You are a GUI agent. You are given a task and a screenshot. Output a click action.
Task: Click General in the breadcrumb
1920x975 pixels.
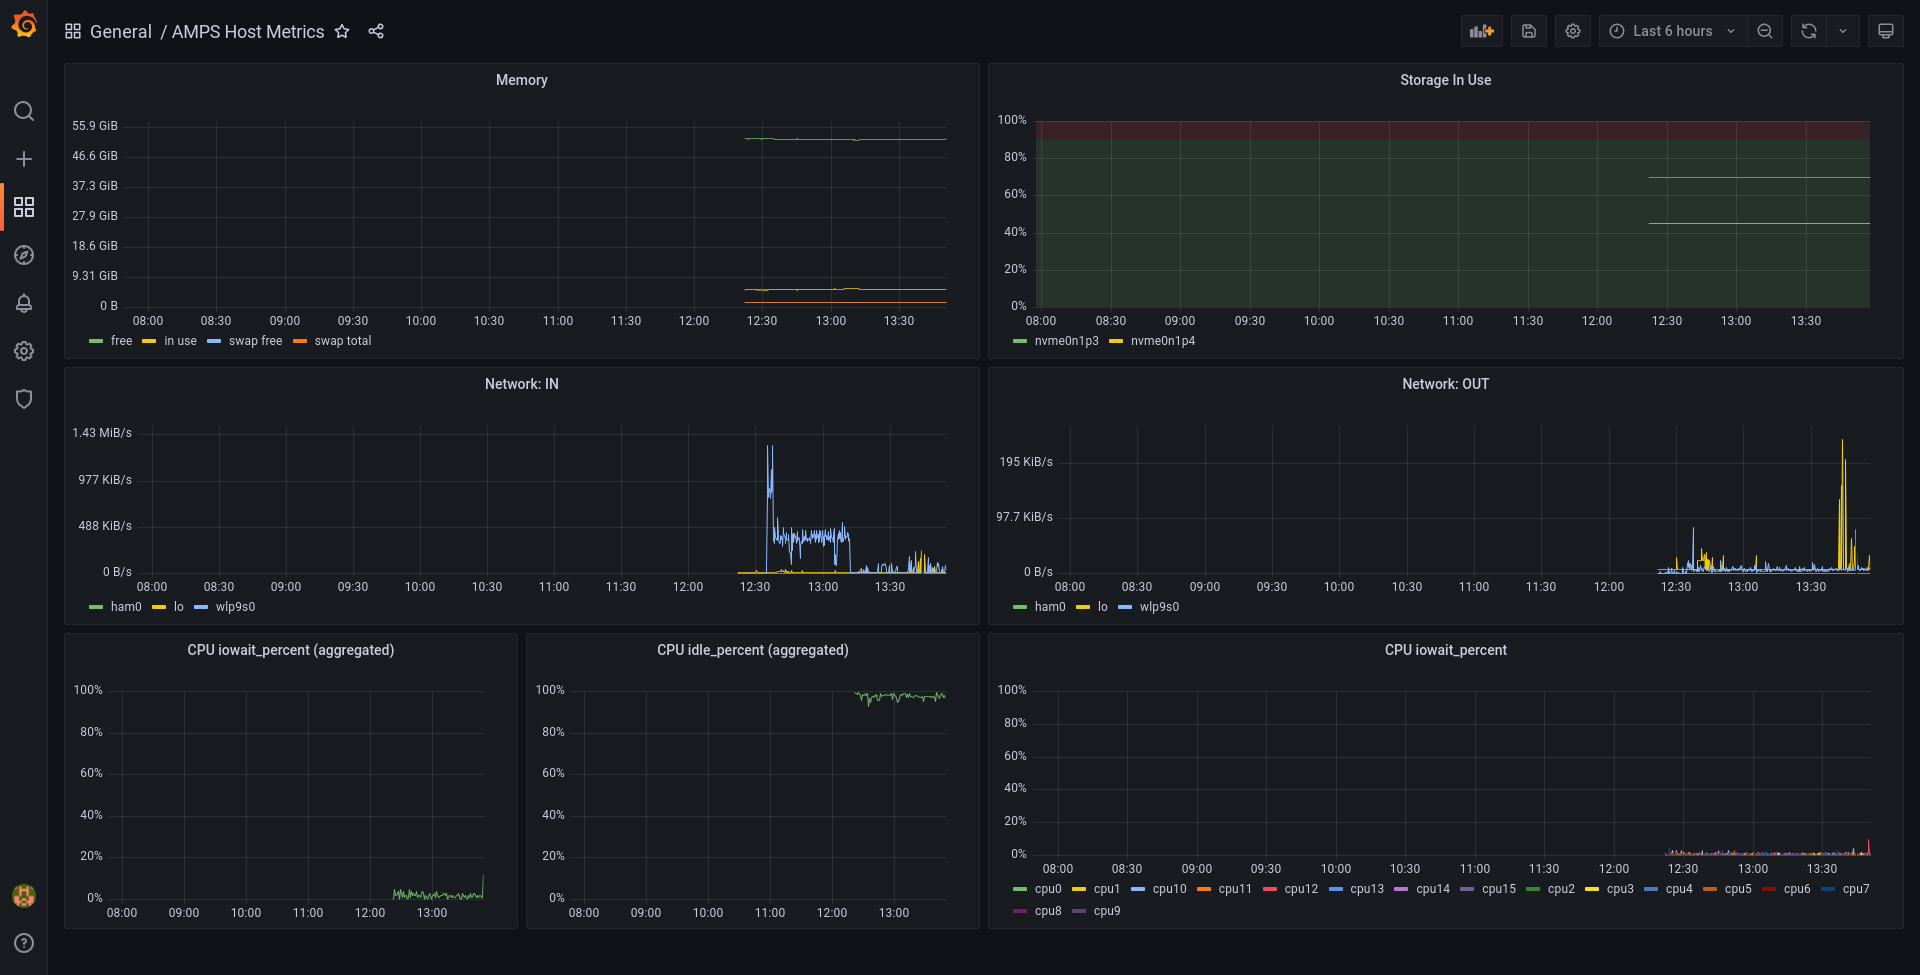click(x=121, y=31)
